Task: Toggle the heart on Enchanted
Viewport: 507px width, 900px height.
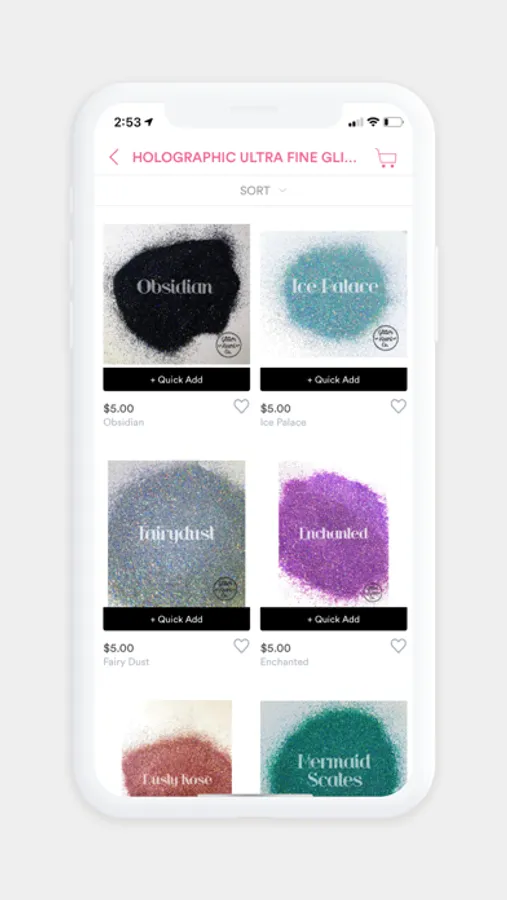Action: 398,646
